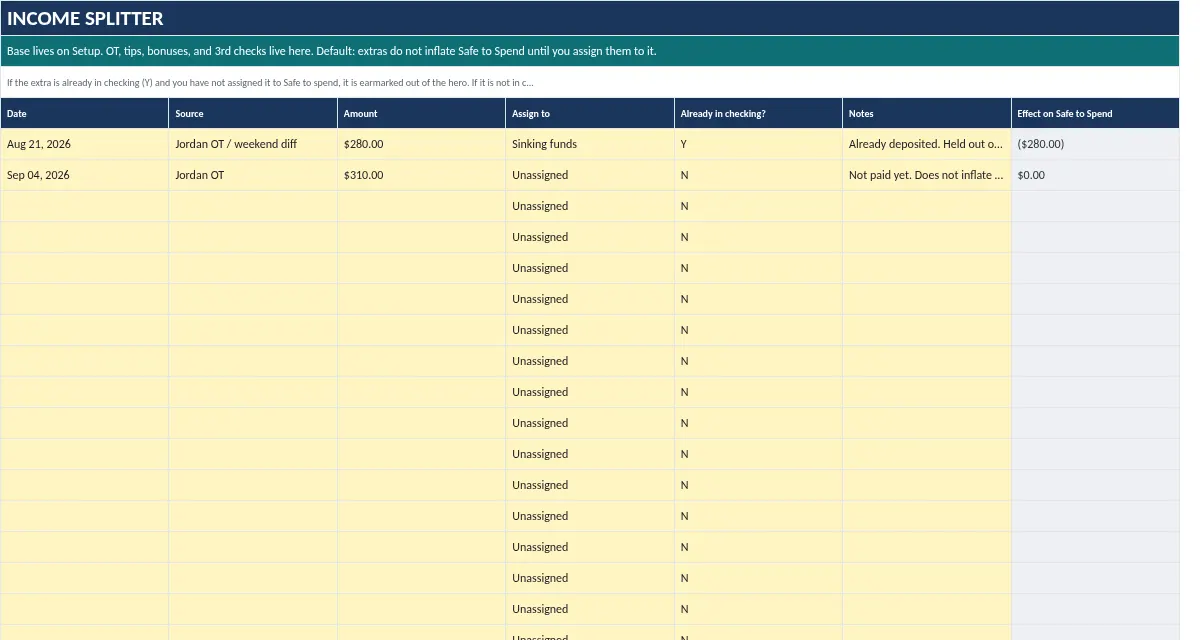
Task: Click the ($280.00) effect cell
Action: [x=1096, y=144]
